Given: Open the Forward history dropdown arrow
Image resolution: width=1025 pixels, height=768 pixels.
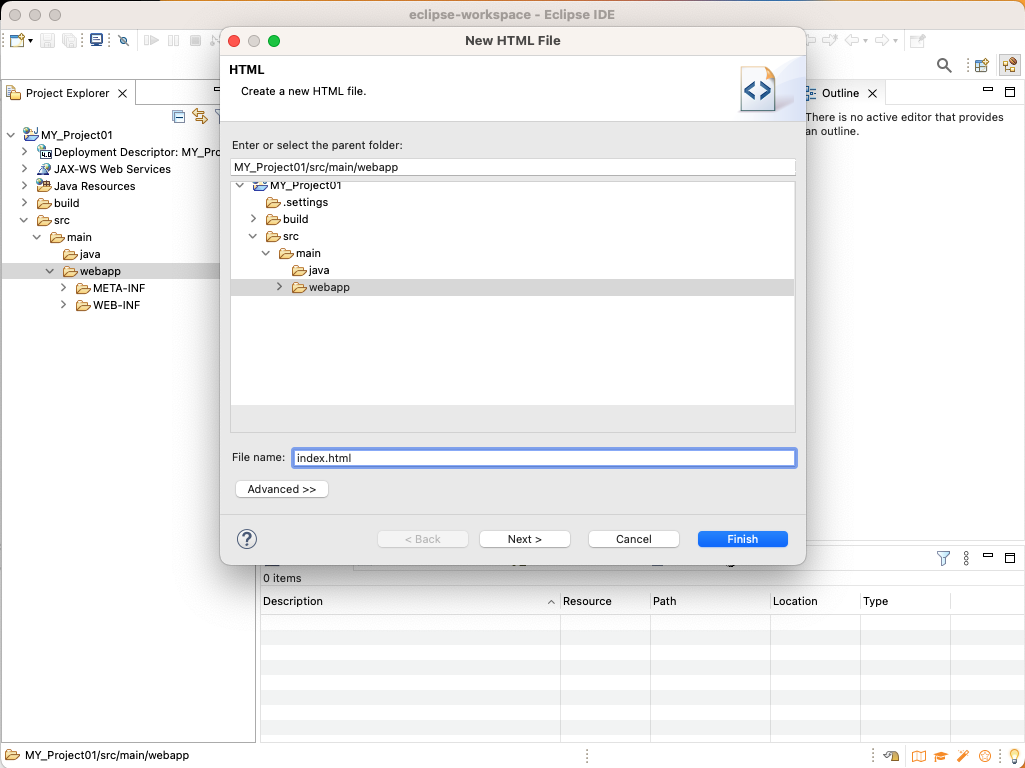Looking at the screenshot, I should tap(896, 41).
